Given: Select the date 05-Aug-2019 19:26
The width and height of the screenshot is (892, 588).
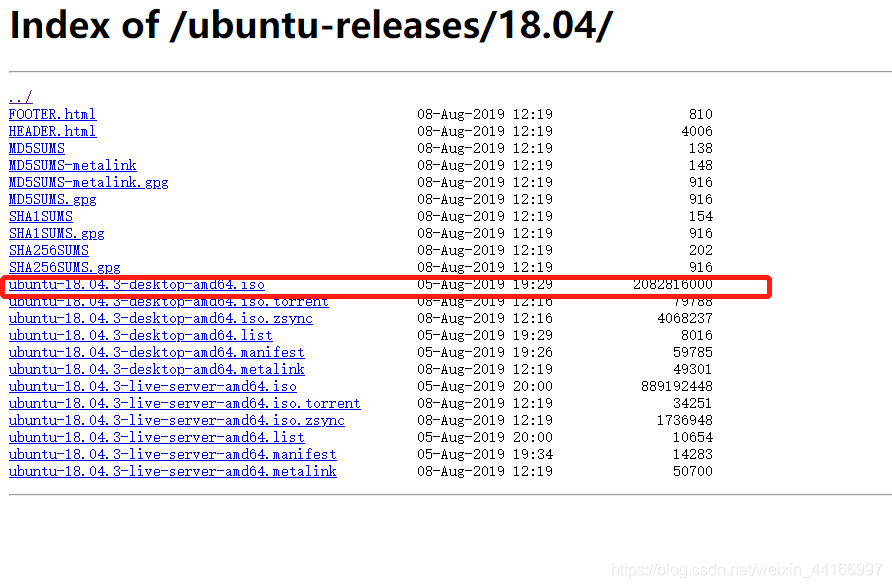Looking at the screenshot, I should (485, 353).
